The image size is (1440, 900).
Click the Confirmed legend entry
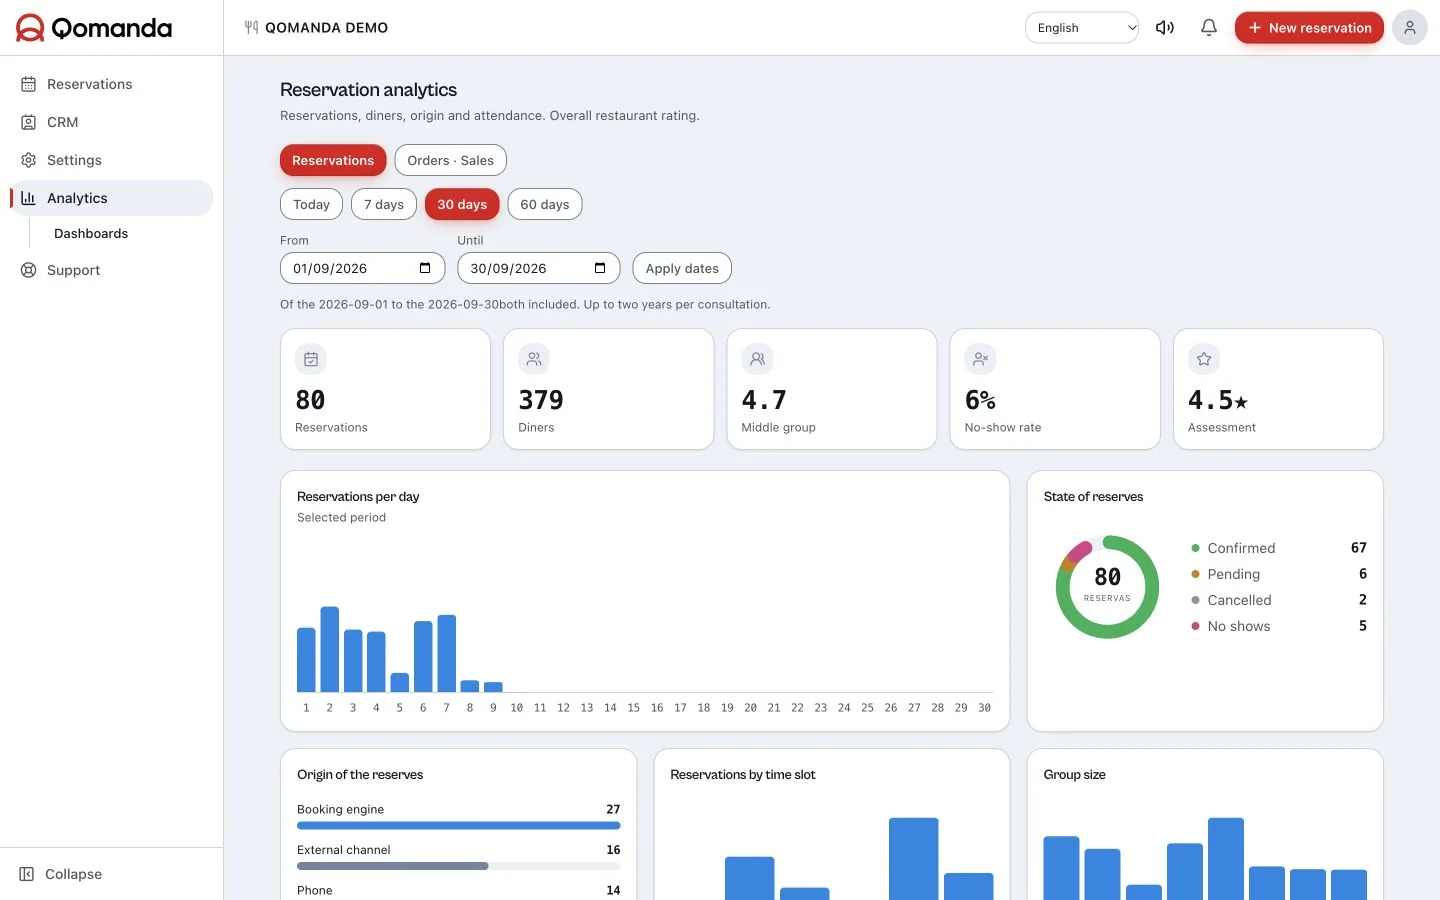(1279, 548)
